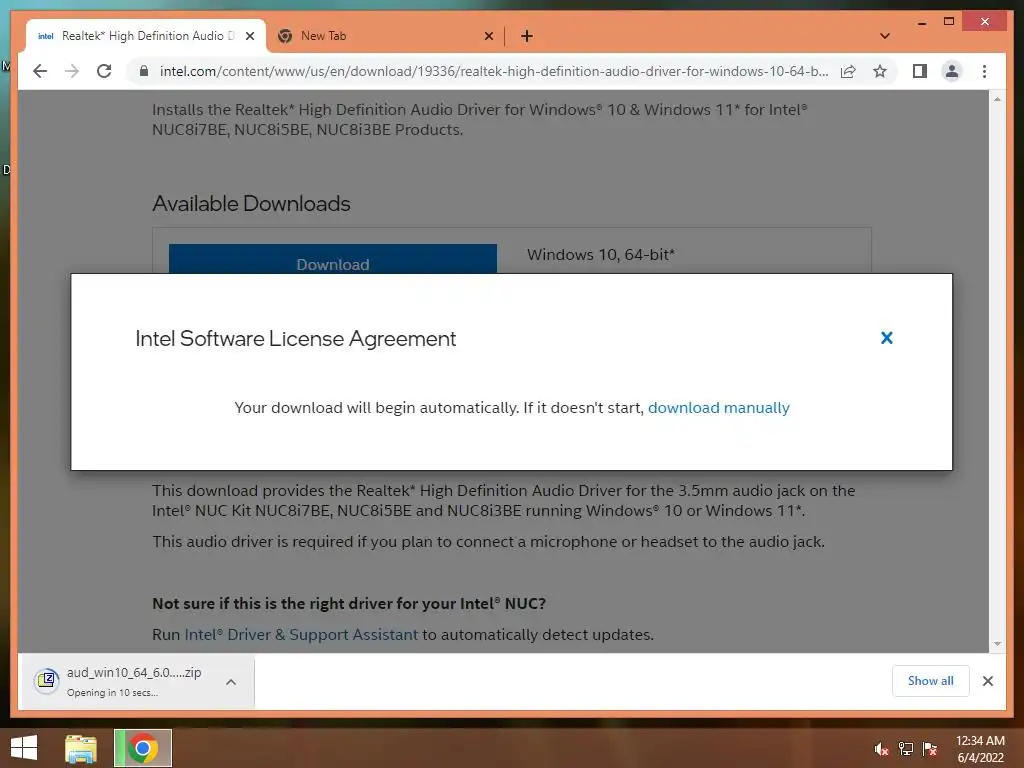The width and height of the screenshot is (1024, 768).
Task: Select the Realtek High Definition Audio tab
Action: [x=146, y=36]
